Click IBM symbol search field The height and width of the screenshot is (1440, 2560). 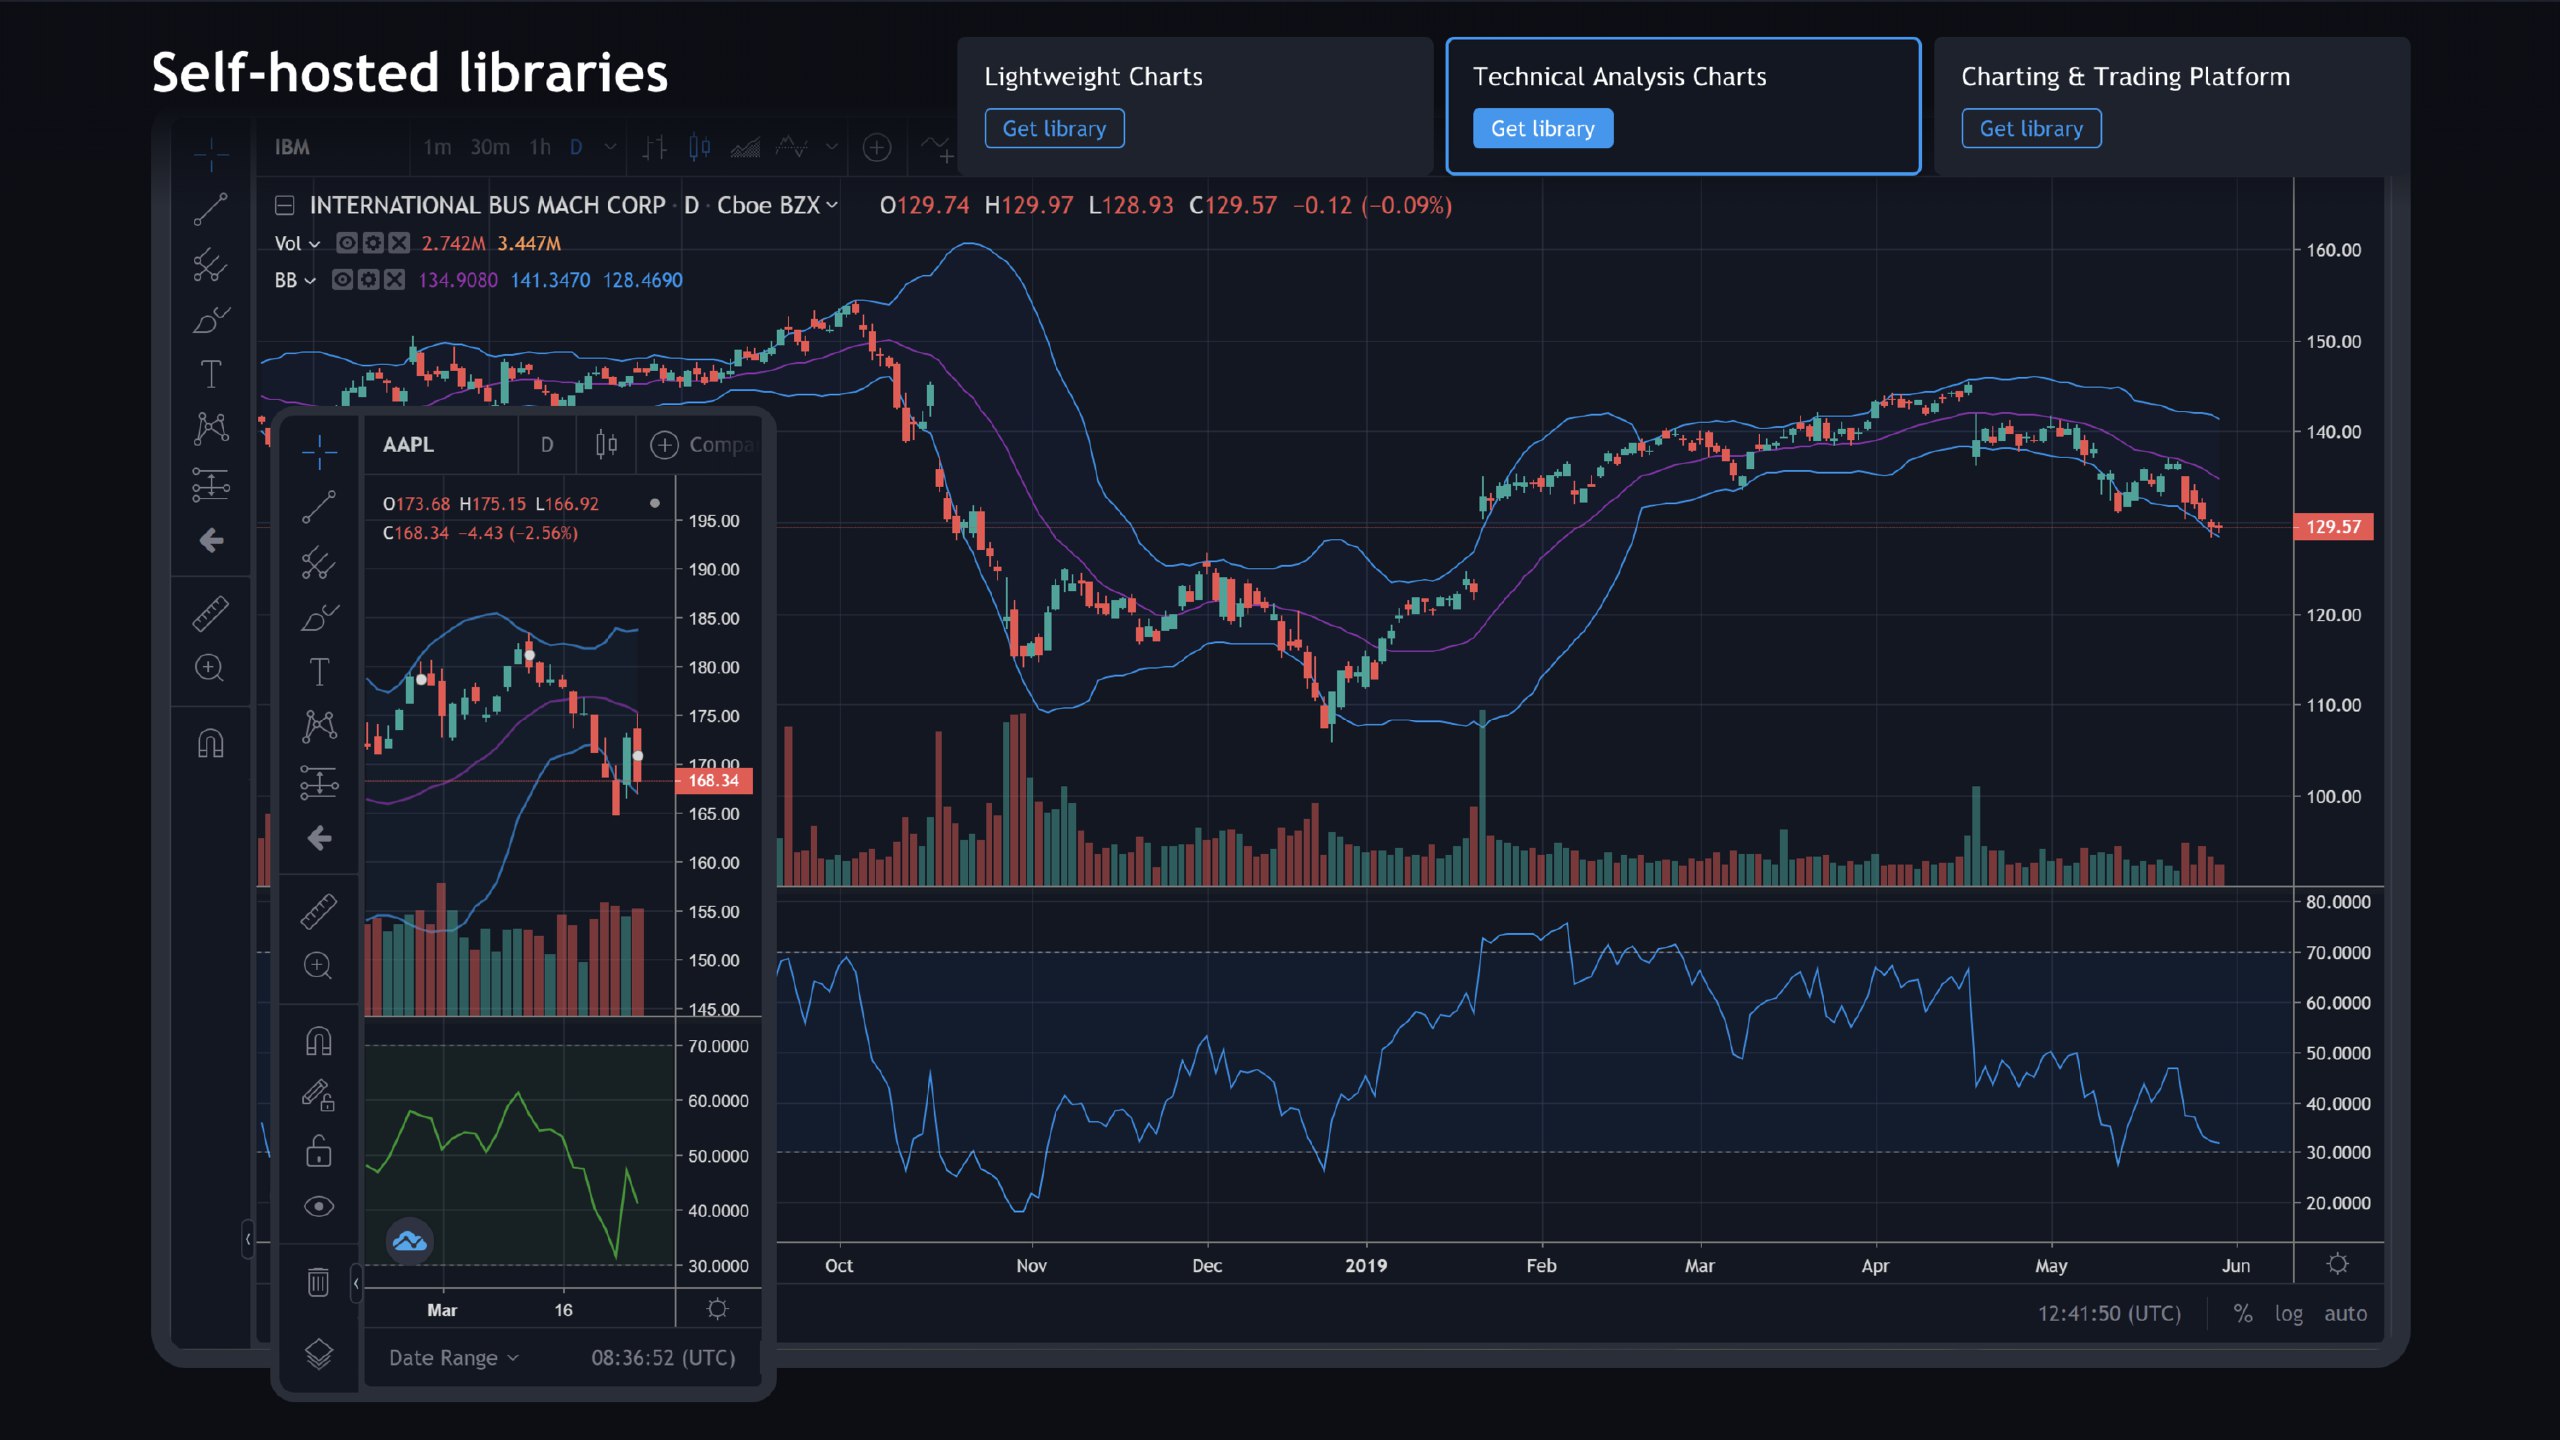tap(333, 148)
